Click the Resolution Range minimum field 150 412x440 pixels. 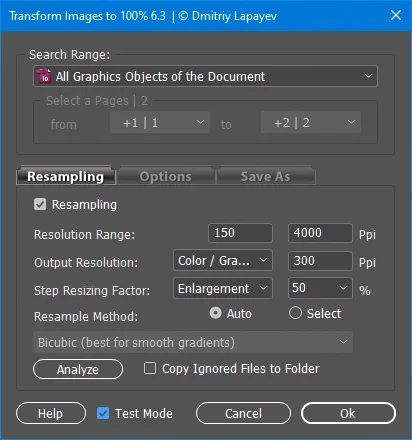pos(240,233)
